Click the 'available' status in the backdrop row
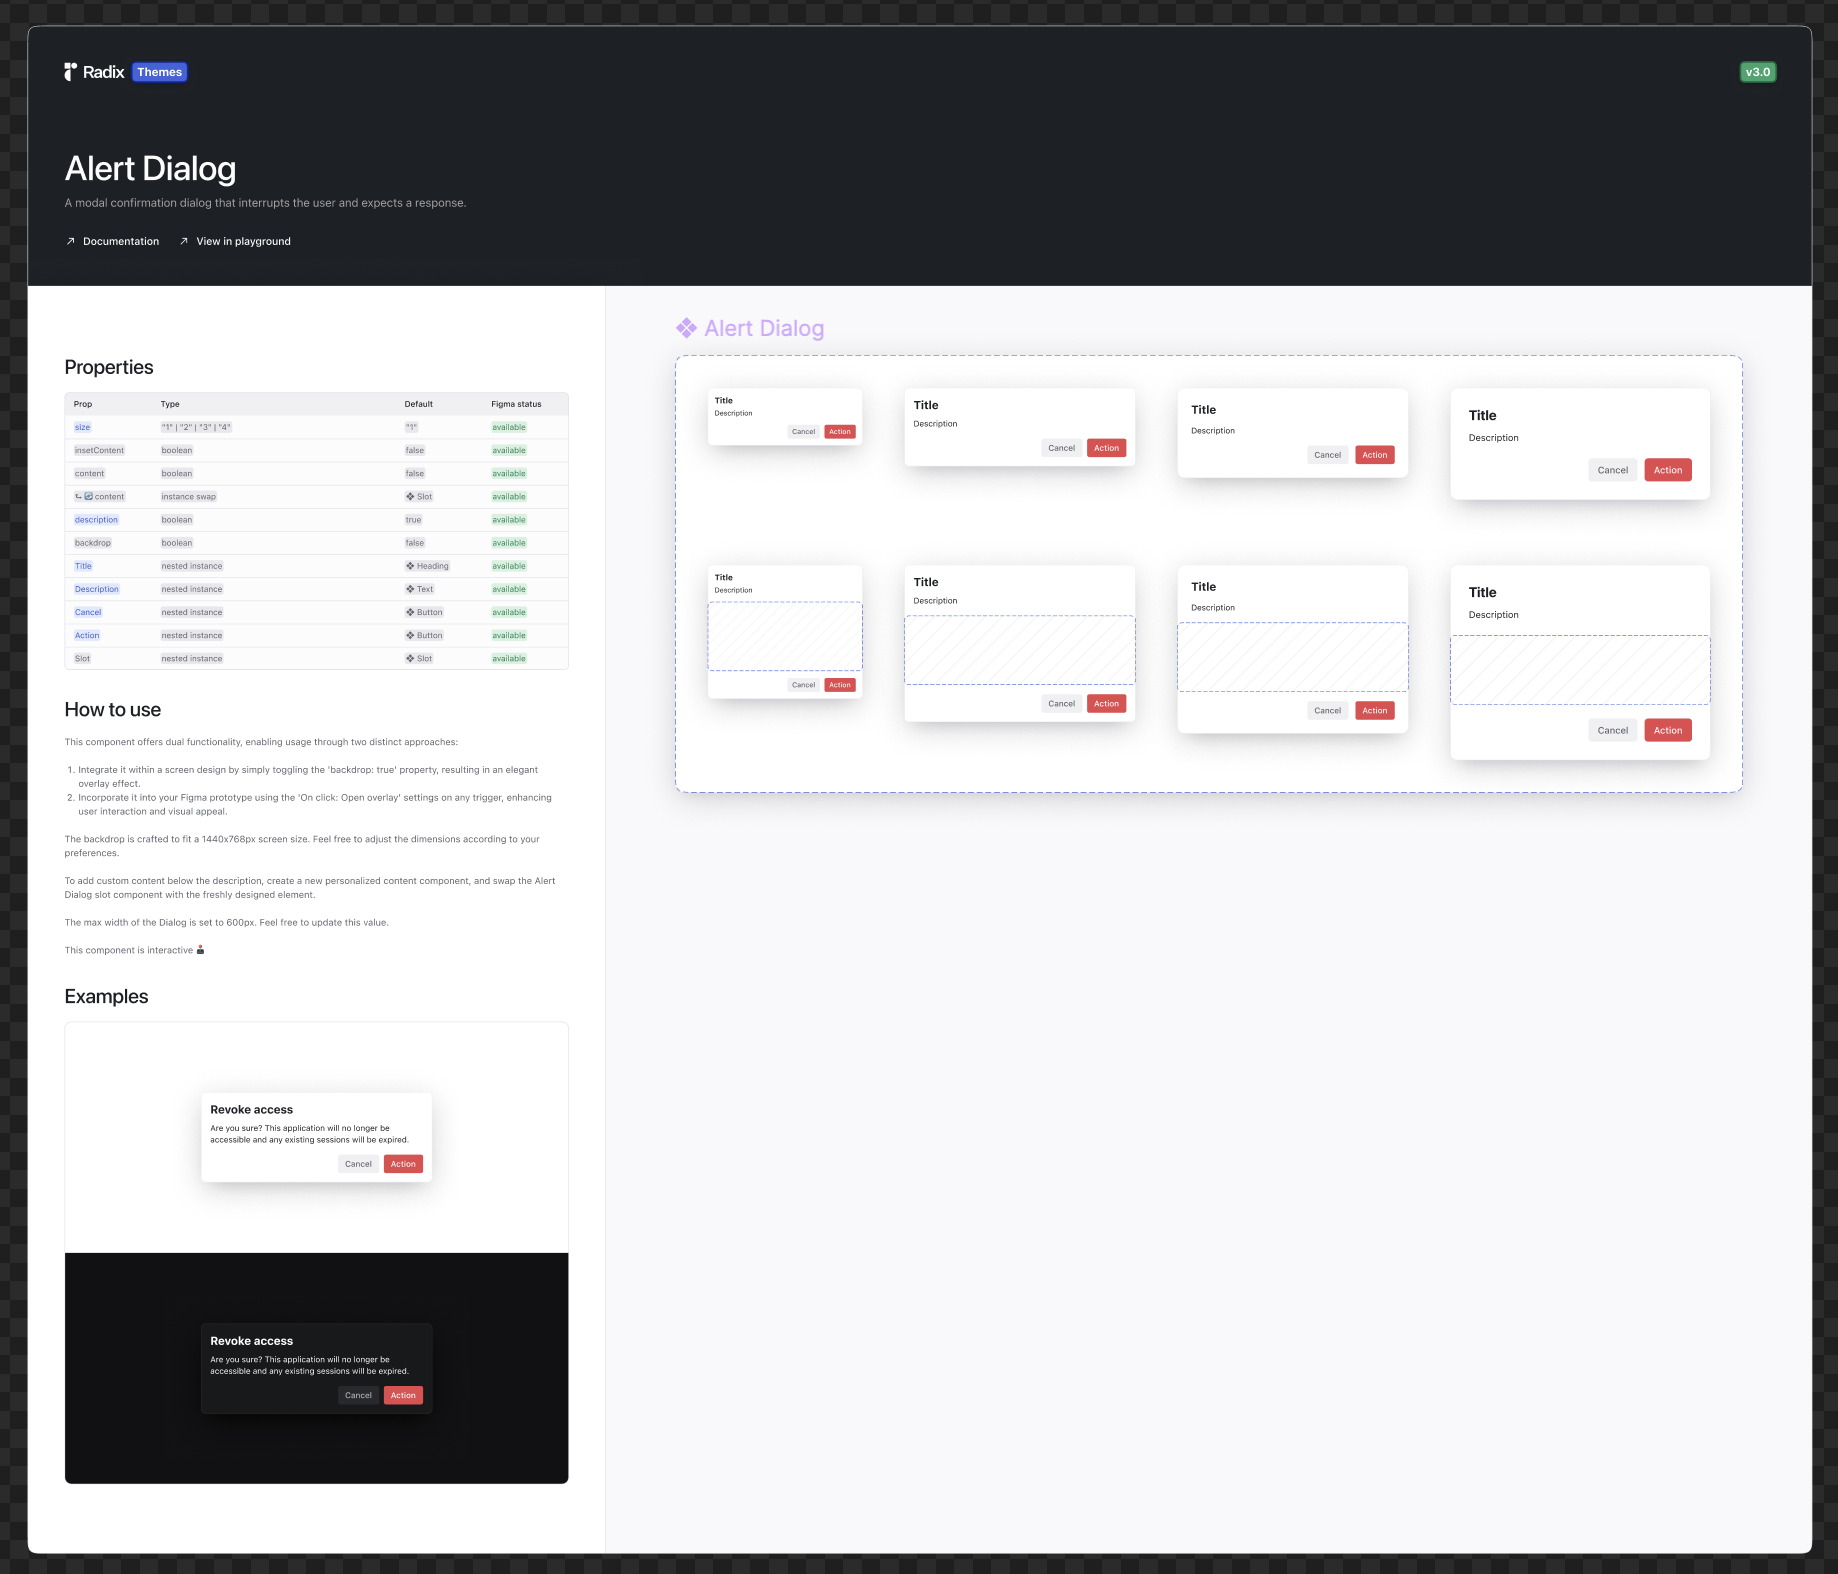 pos(508,543)
